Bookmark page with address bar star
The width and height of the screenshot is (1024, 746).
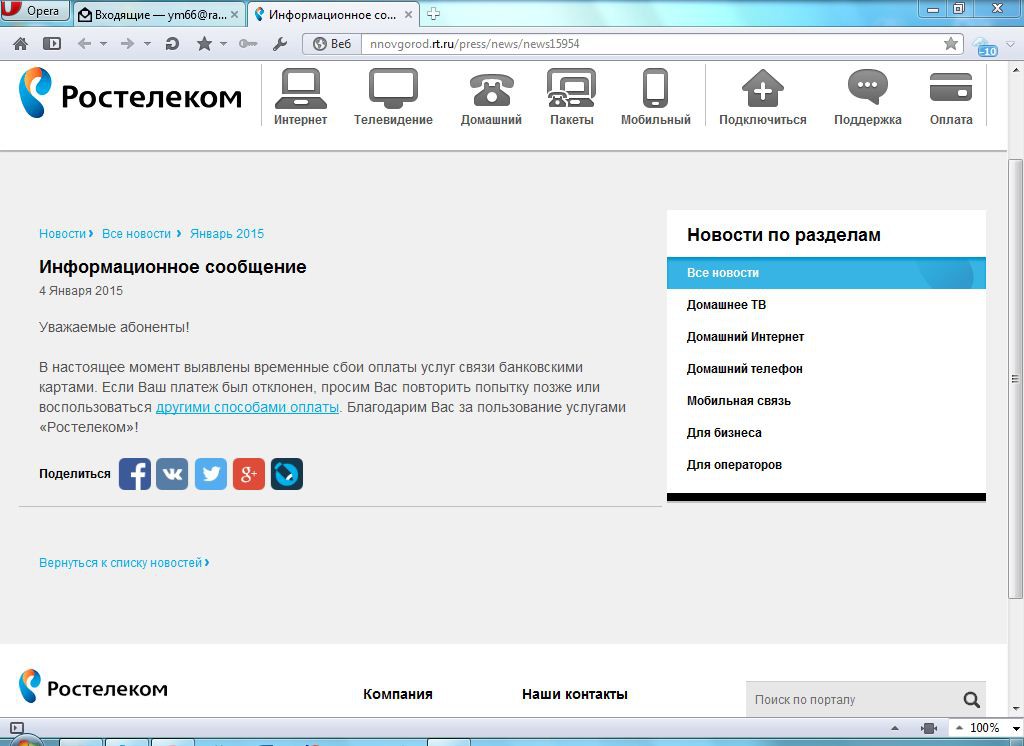[x=951, y=44]
